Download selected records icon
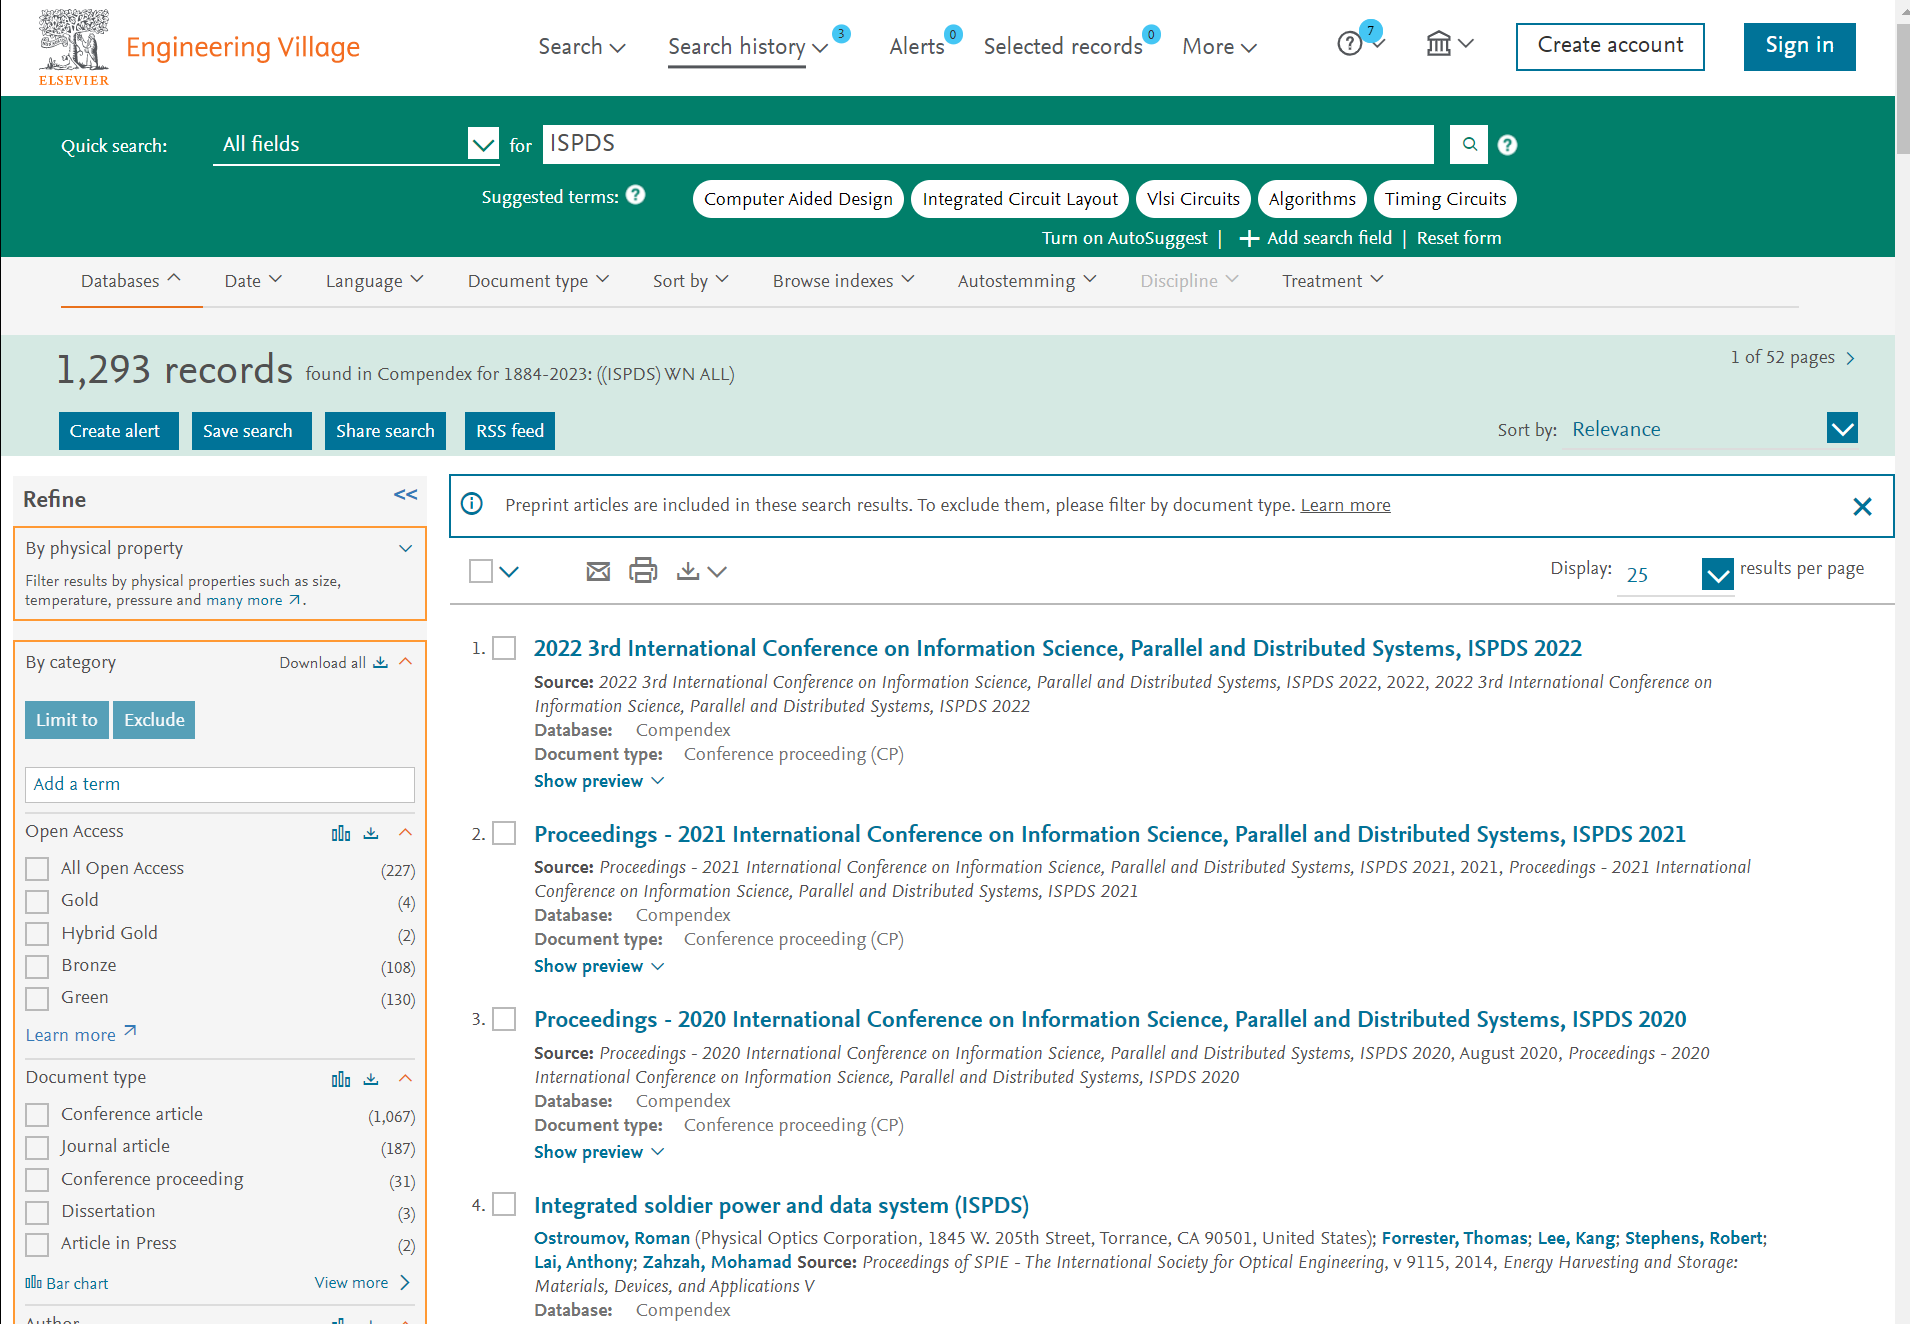1910x1324 pixels. coord(688,571)
